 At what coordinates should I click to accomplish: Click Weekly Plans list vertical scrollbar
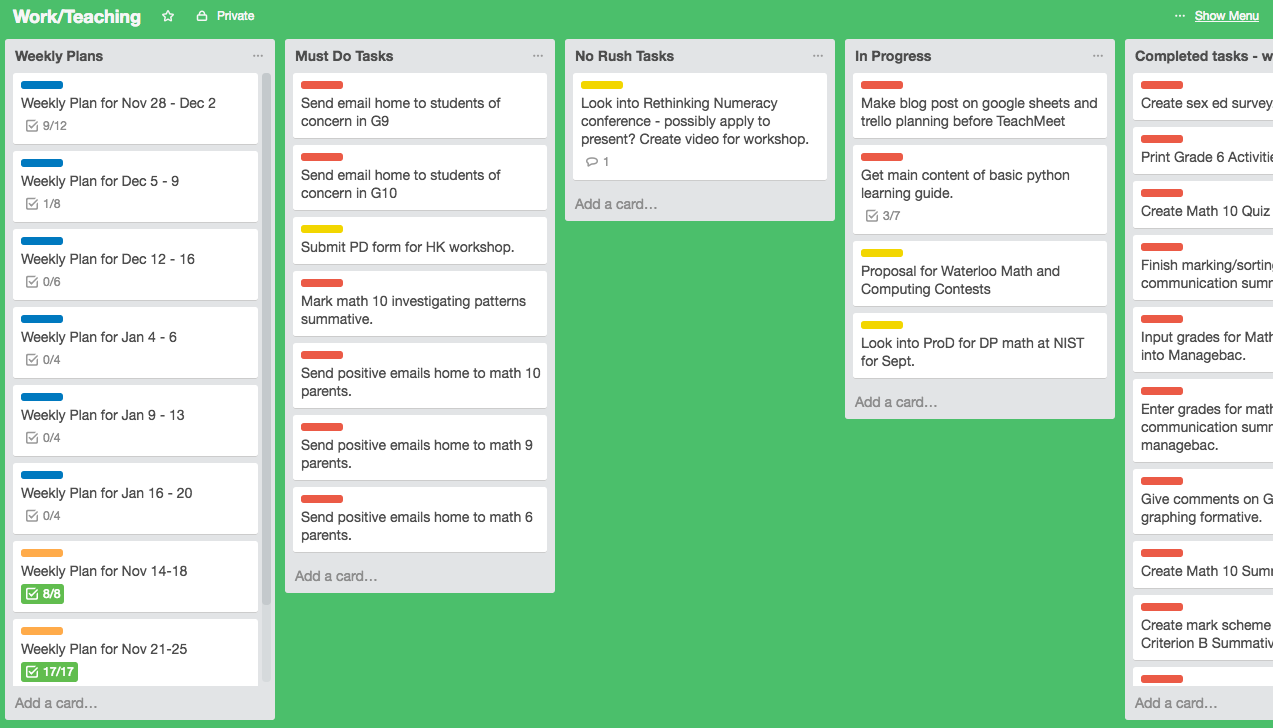pos(266,340)
